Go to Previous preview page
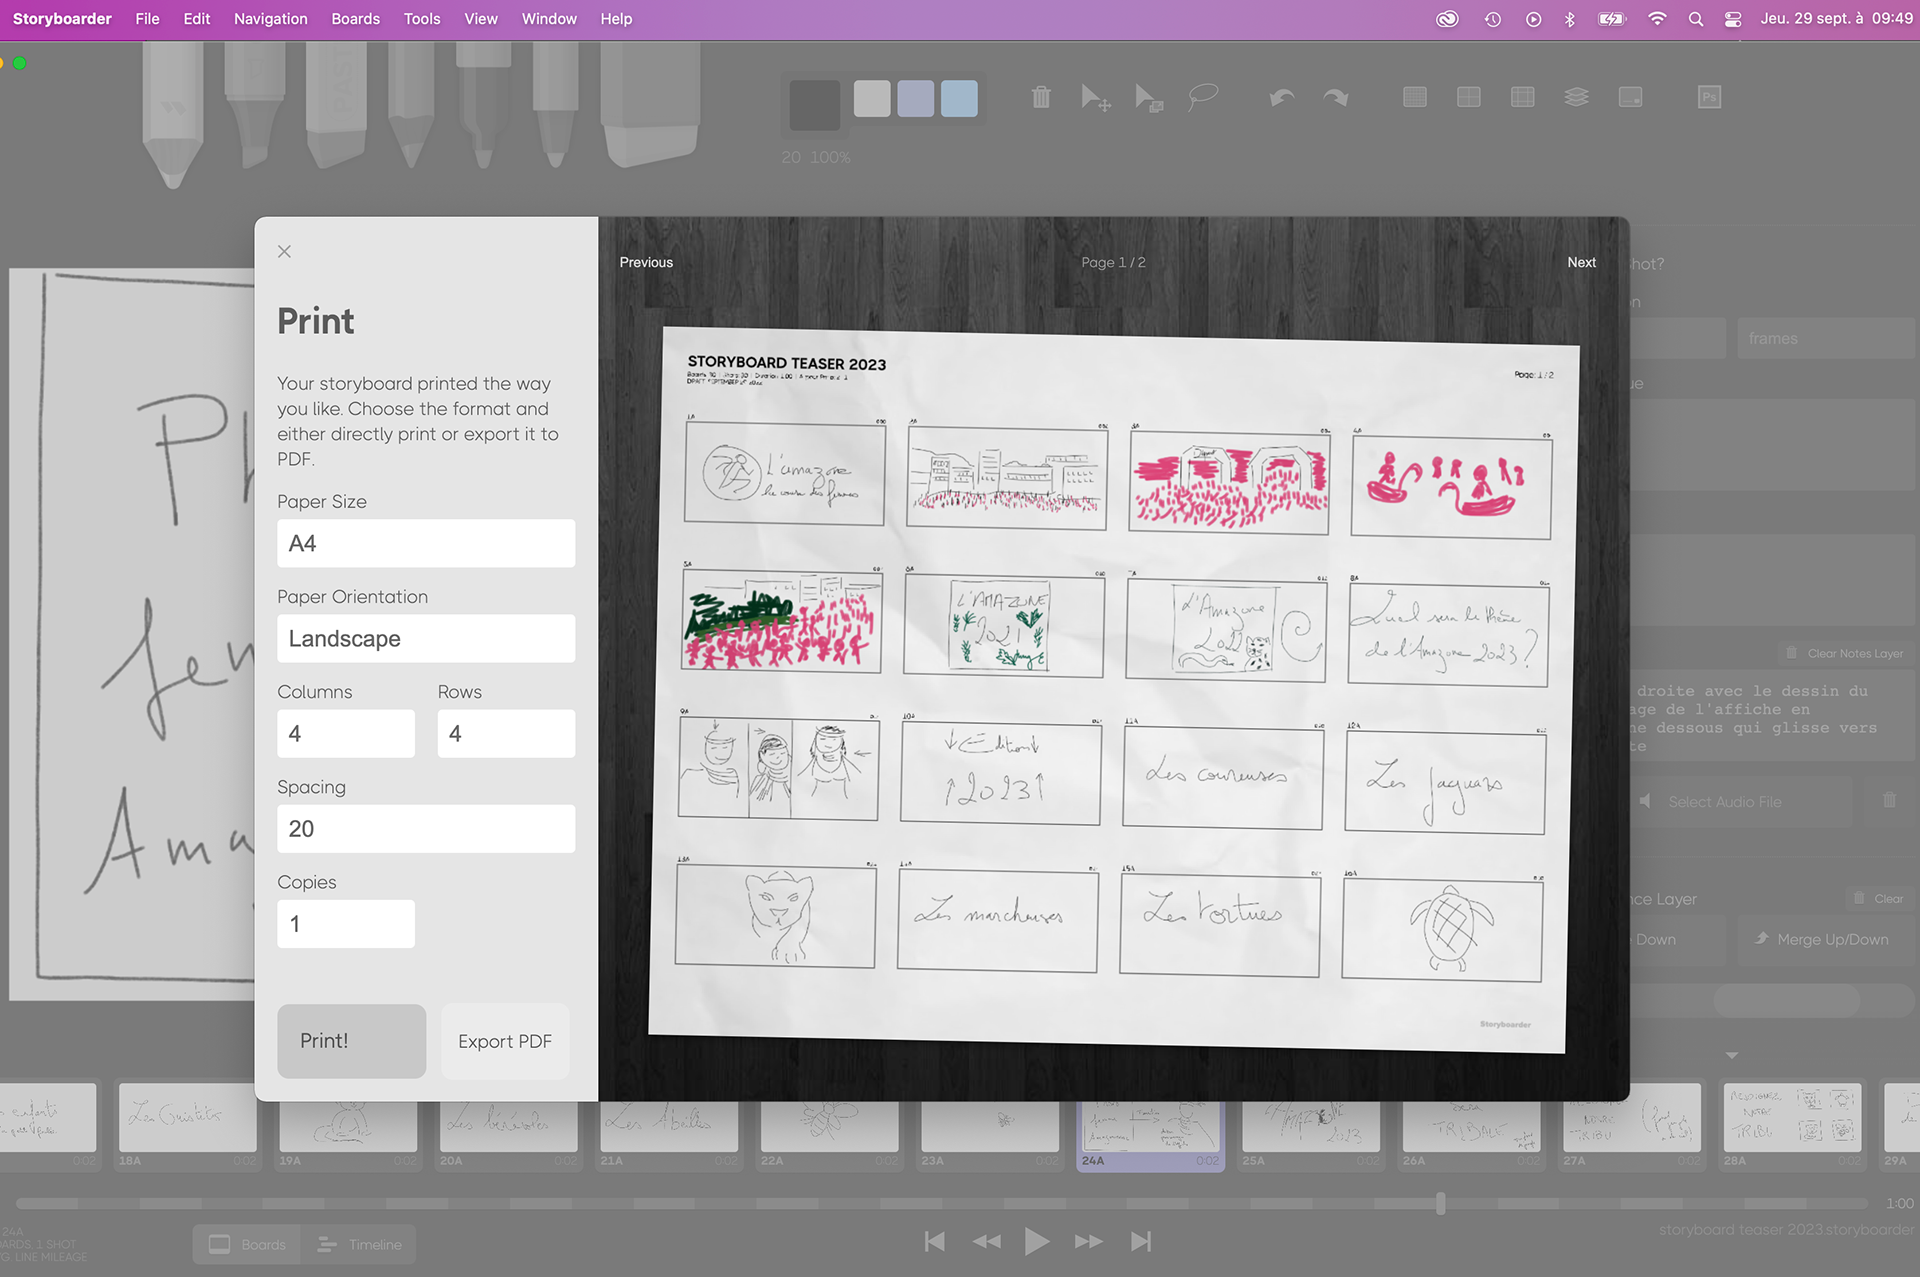 [646, 262]
